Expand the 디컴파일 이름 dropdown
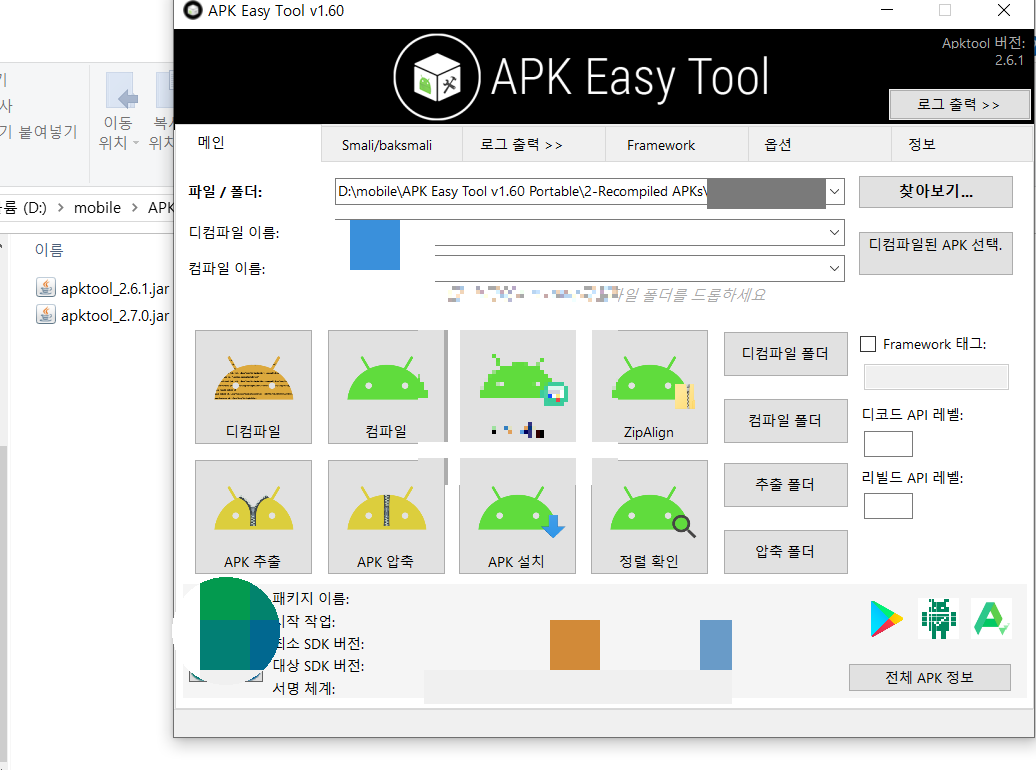This screenshot has height=770, width=1036. [834, 233]
